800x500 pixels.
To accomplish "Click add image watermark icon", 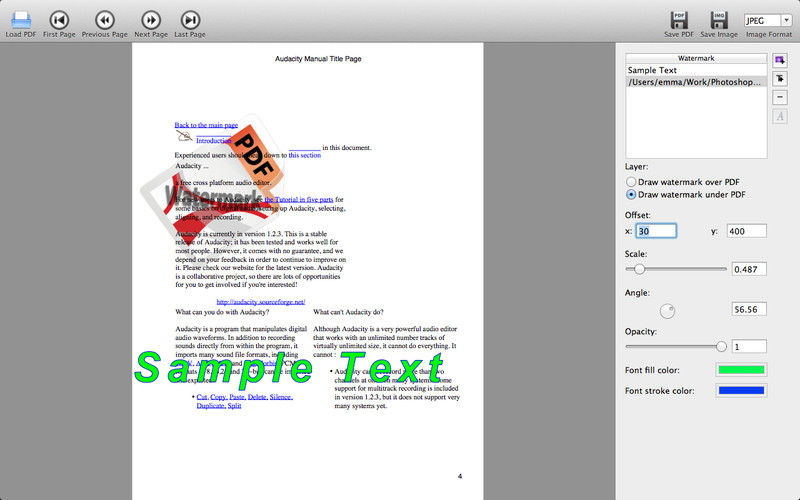I will pyautogui.click(x=780, y=60).
